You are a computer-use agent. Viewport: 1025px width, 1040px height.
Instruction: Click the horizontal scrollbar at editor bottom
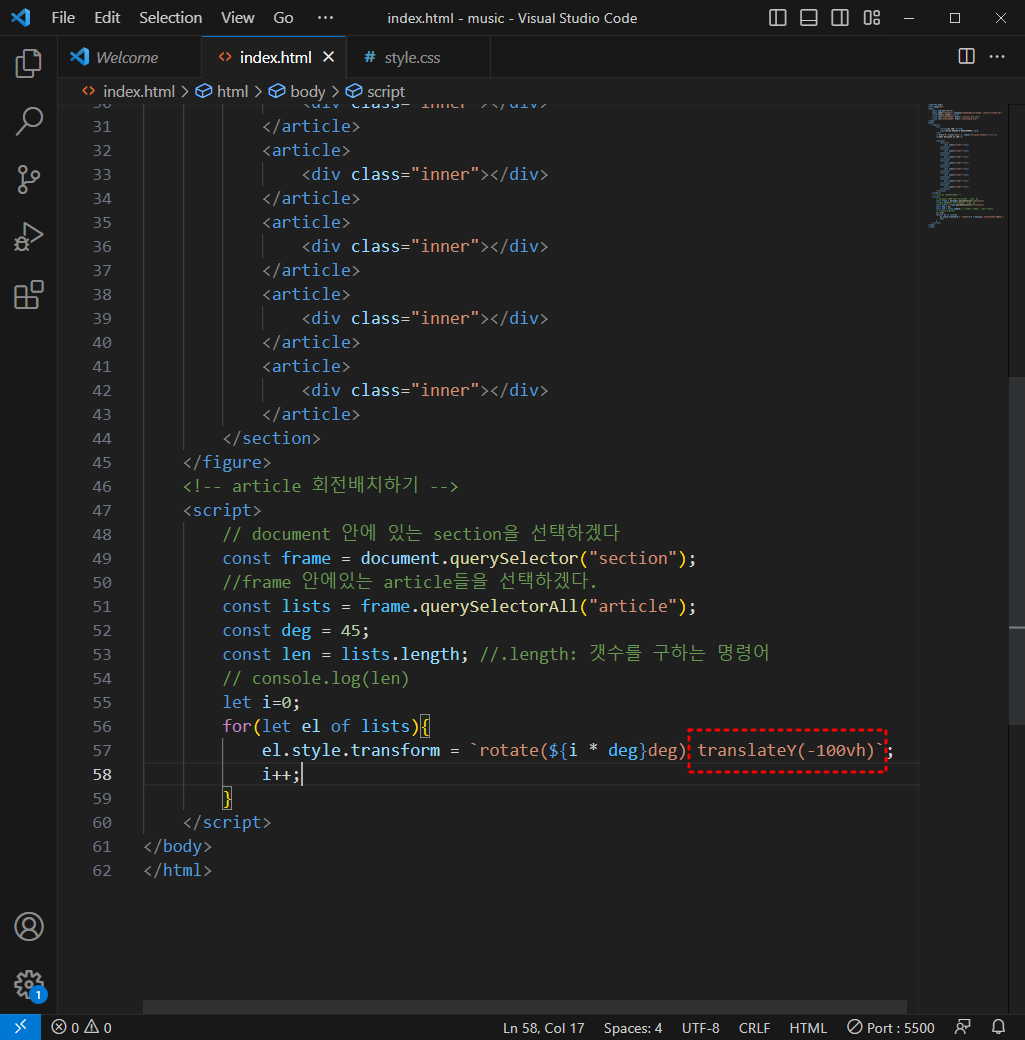click(x=525, y=1007)
